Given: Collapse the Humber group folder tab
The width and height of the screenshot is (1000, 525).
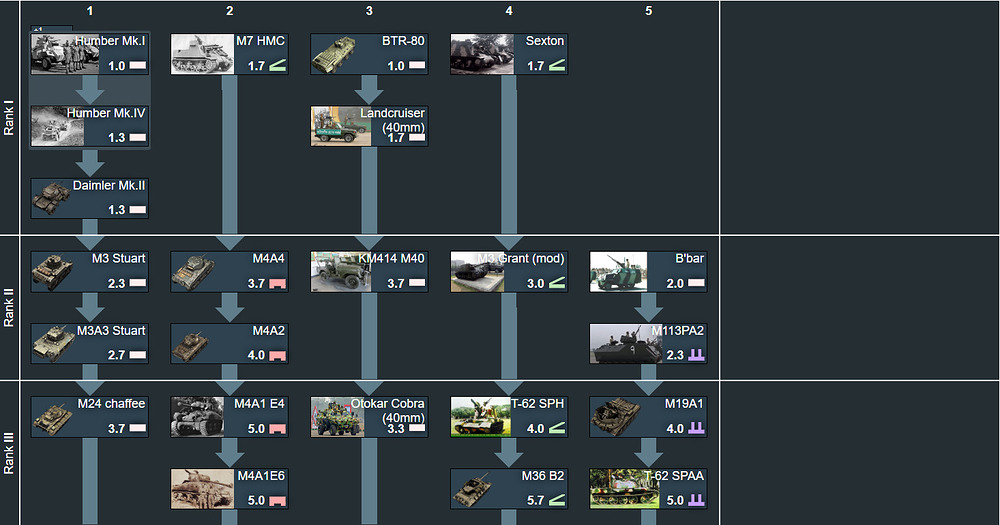Looking at the screenshot, I should (x=40, y=30).
